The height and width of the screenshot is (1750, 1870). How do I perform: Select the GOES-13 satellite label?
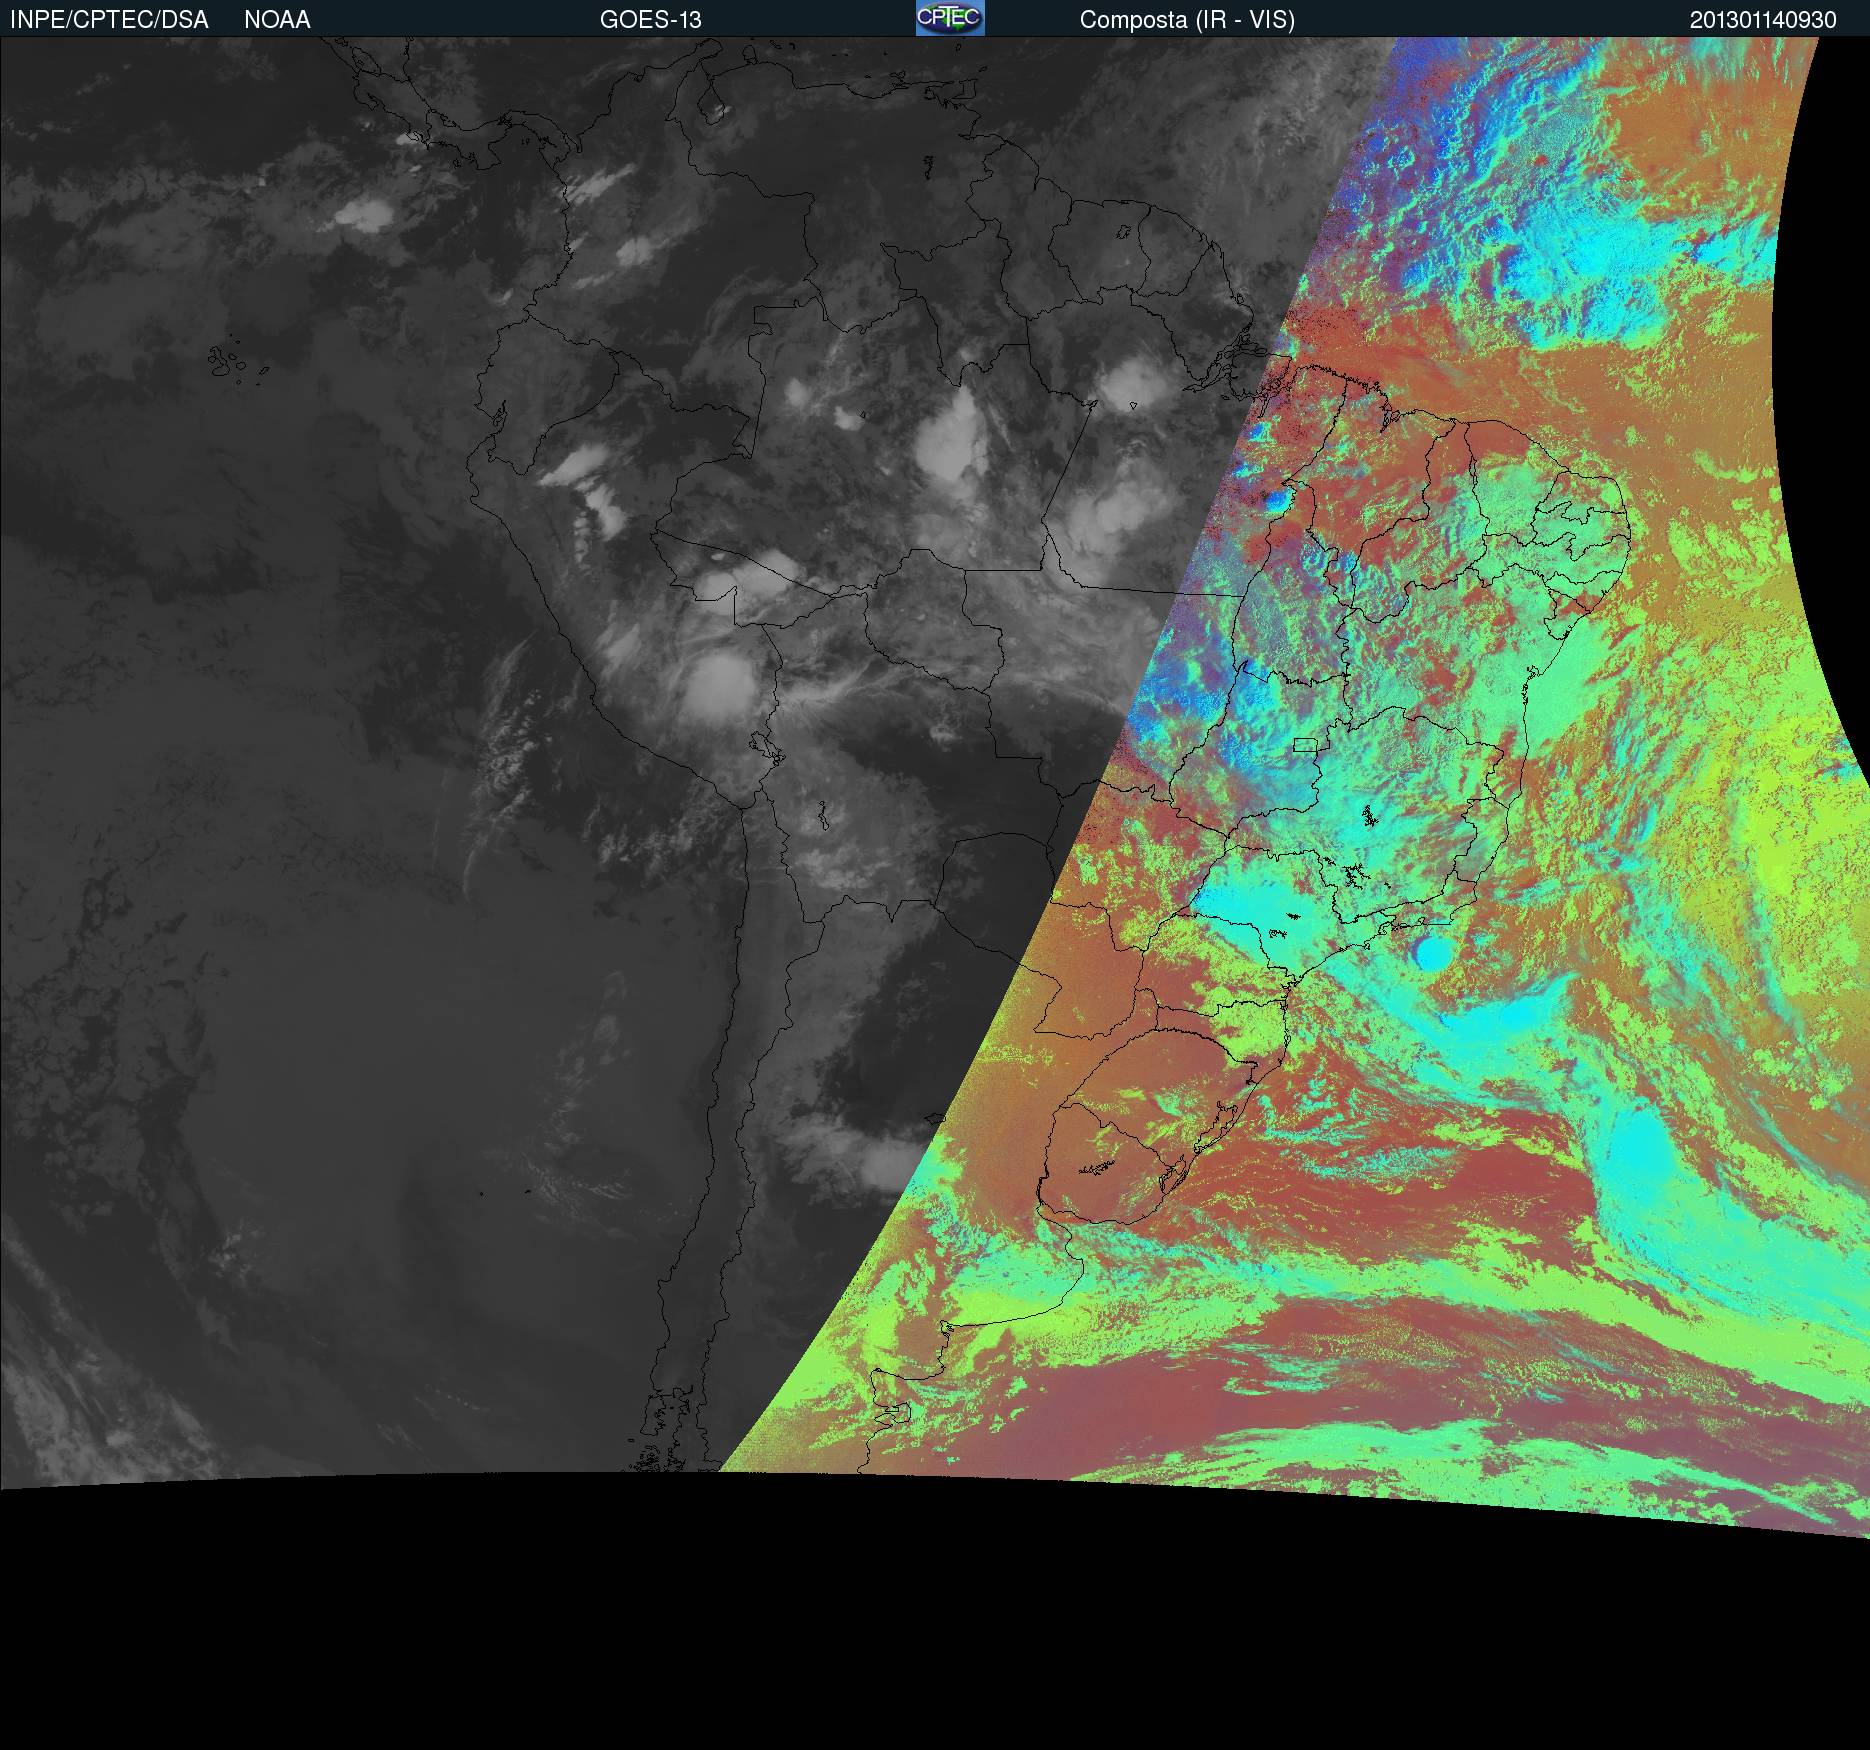coord(650,20)
